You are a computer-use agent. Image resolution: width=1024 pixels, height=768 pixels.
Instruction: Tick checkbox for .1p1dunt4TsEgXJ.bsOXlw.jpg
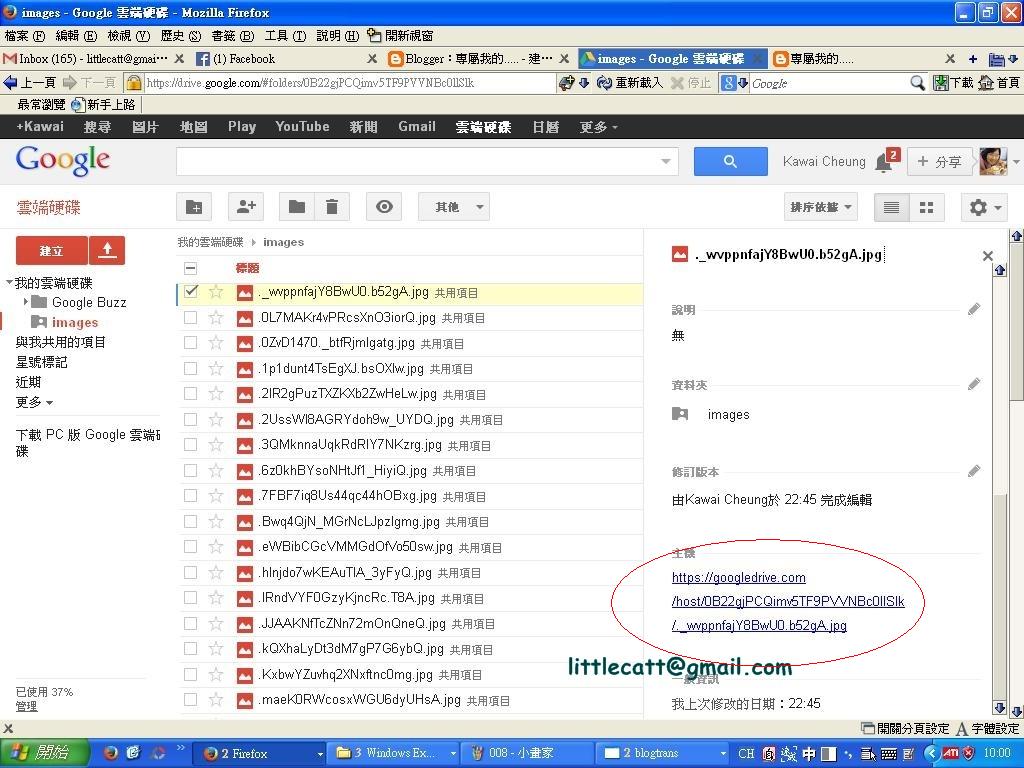click(x=191, y=368)
